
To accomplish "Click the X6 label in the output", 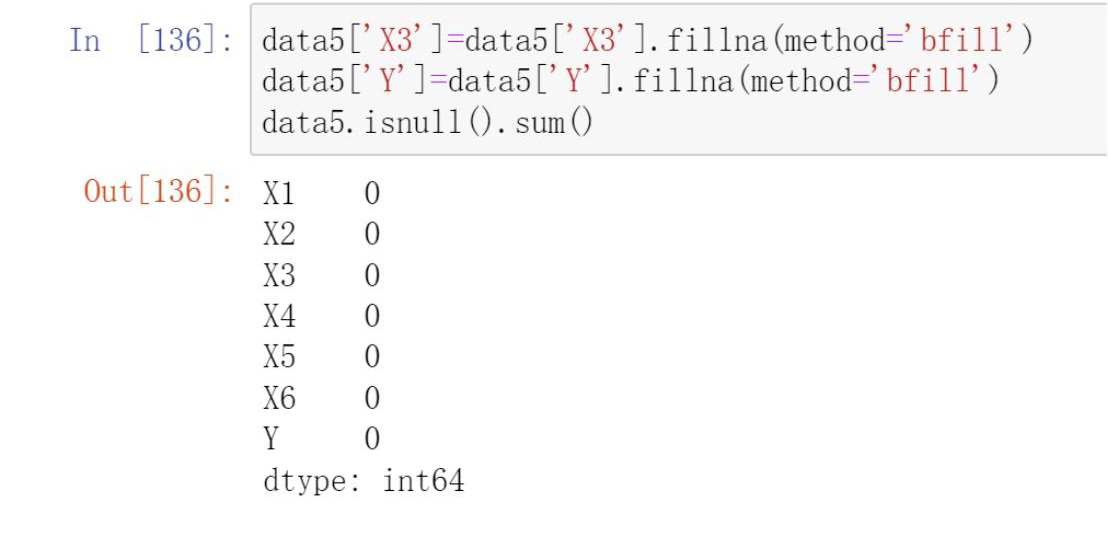I will point(279,399).
